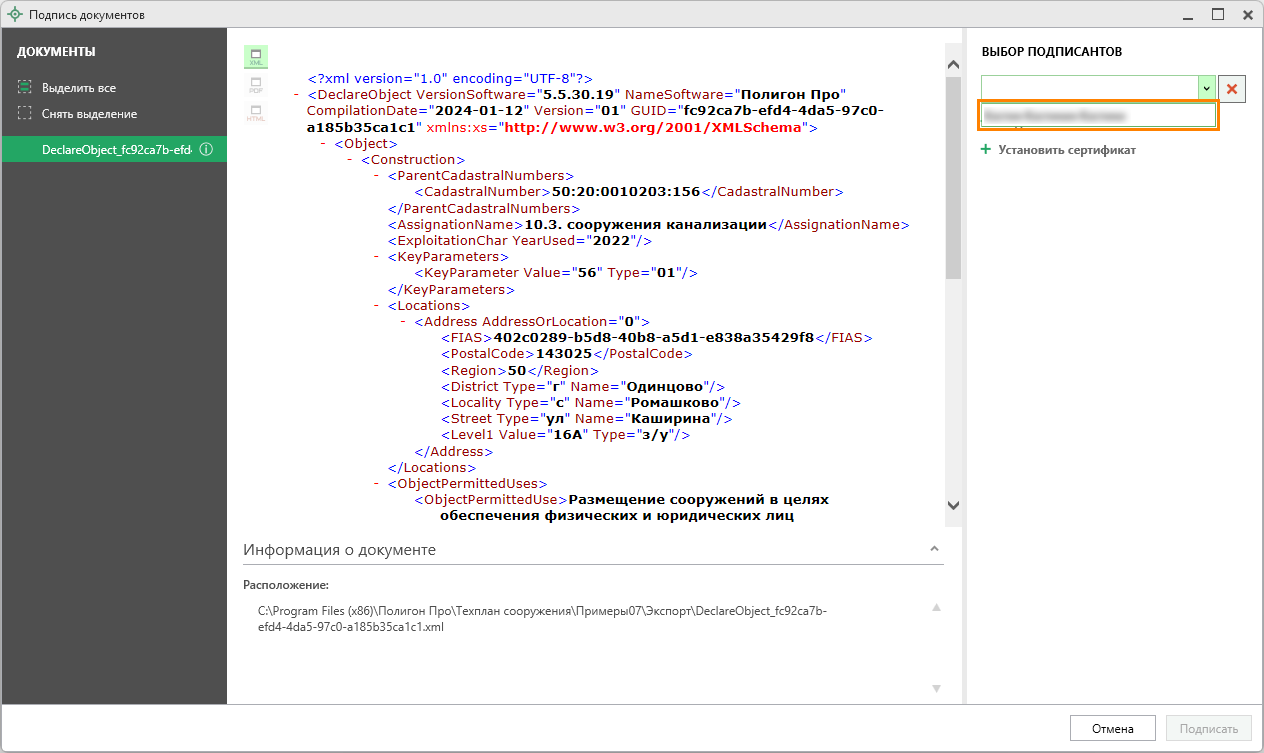Open the signer selection dropdown arrow
The image size is (1264, 753).
point(1206,89)
